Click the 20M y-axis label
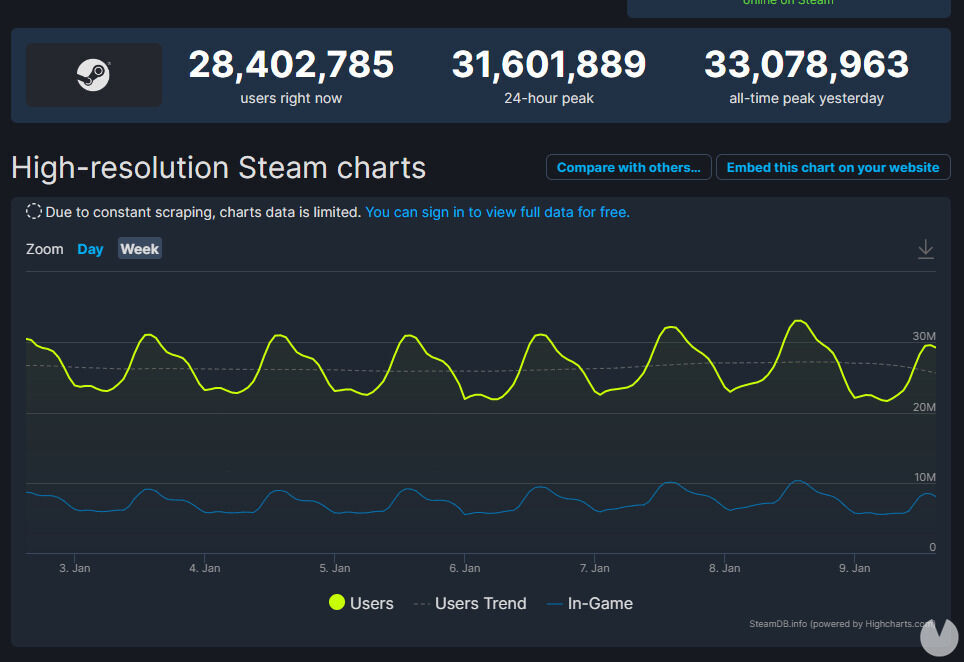The width and height of the screenshot is (964, 662). 924,407
